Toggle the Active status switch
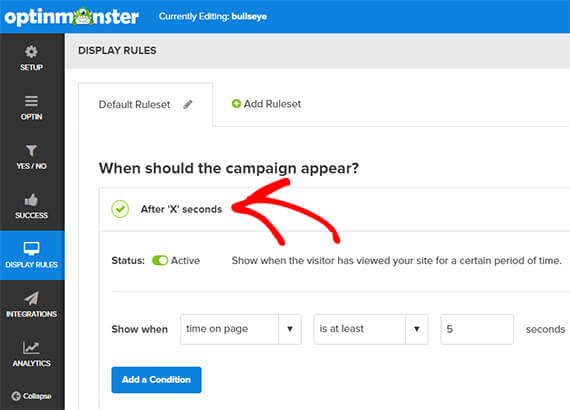Screen dimensions: 570x410 pyautogui.click(x=160, y=260)
